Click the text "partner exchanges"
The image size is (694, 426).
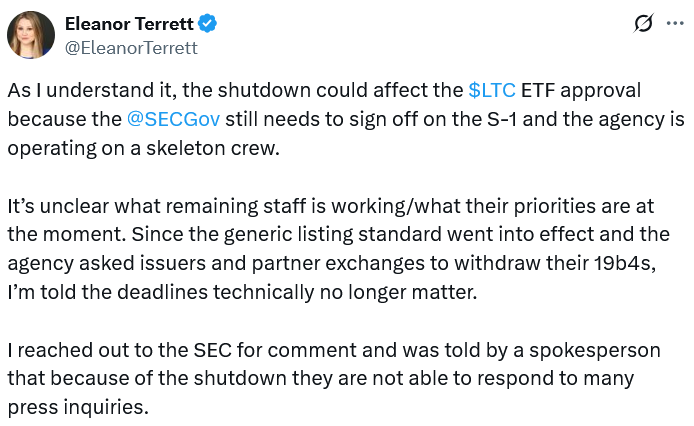(337, 265)
